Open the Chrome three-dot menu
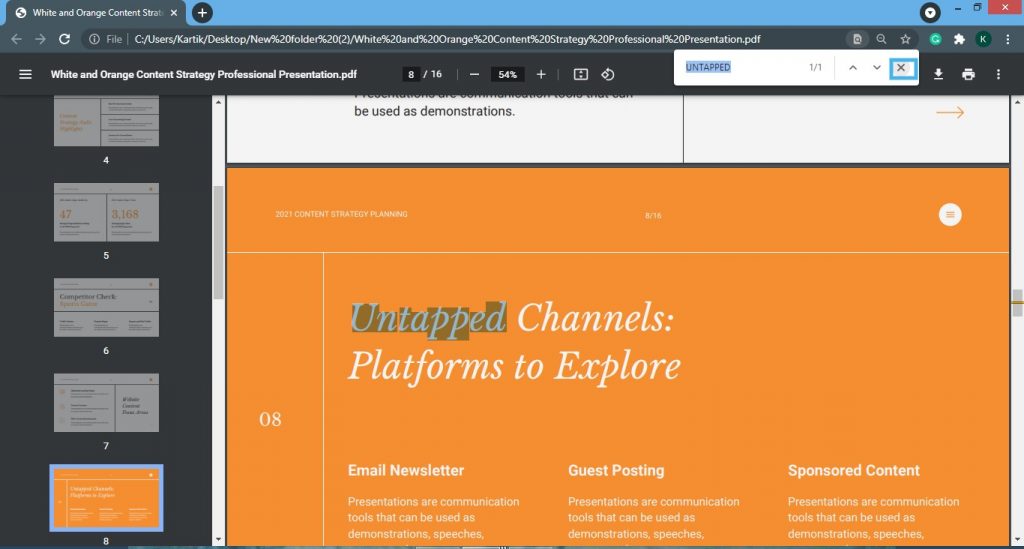Image resolution: width=1024 pixels, height=549 pixels. click(x=1008, y=39)
